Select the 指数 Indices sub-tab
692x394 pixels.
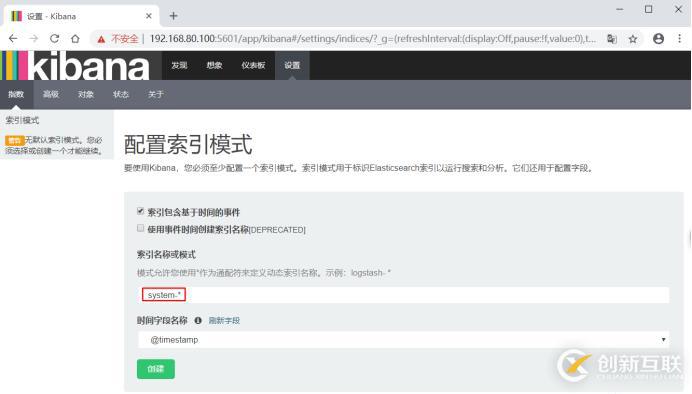pyautogui.click(x=16, y=94)
